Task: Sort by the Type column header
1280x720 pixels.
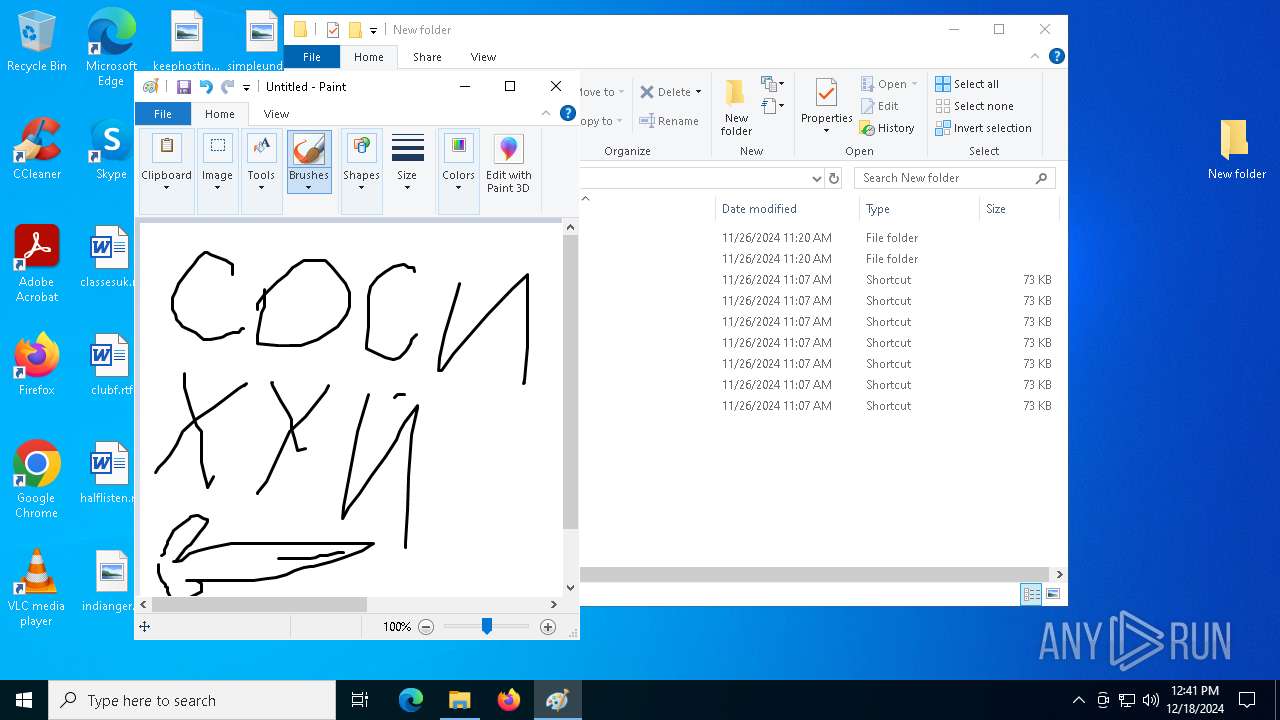Action: pos(919,209)
